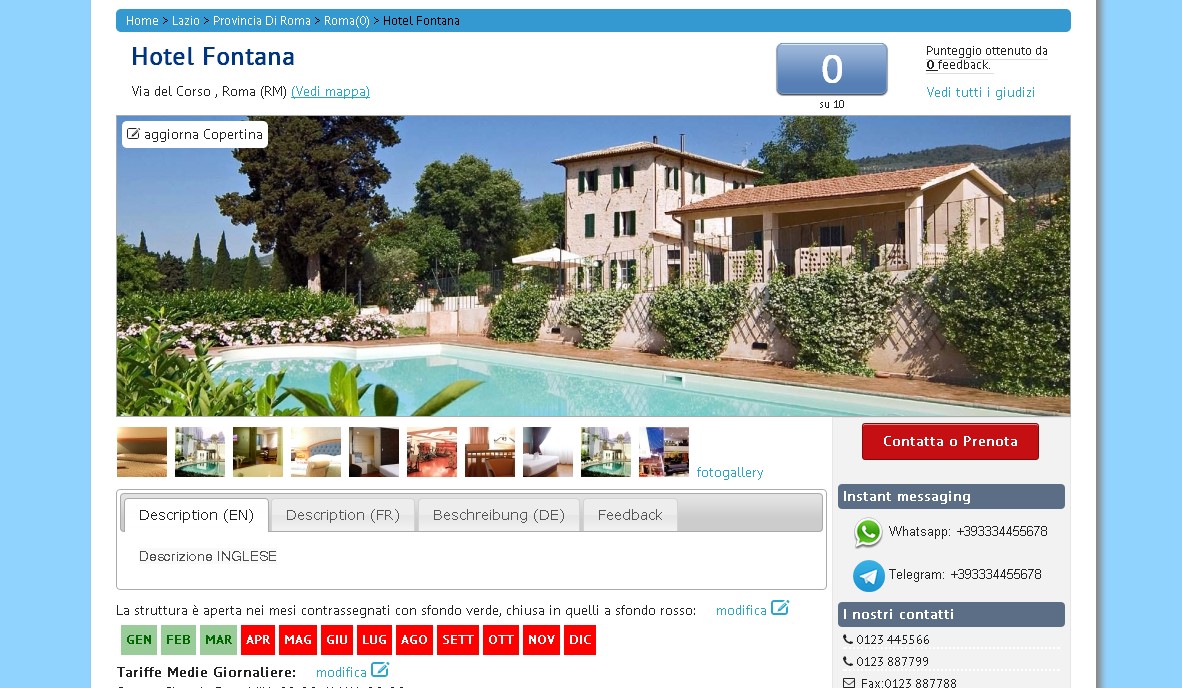Open Vedi tutti i giudizi link
This screenshot has height=688, width=1182.
980,92
